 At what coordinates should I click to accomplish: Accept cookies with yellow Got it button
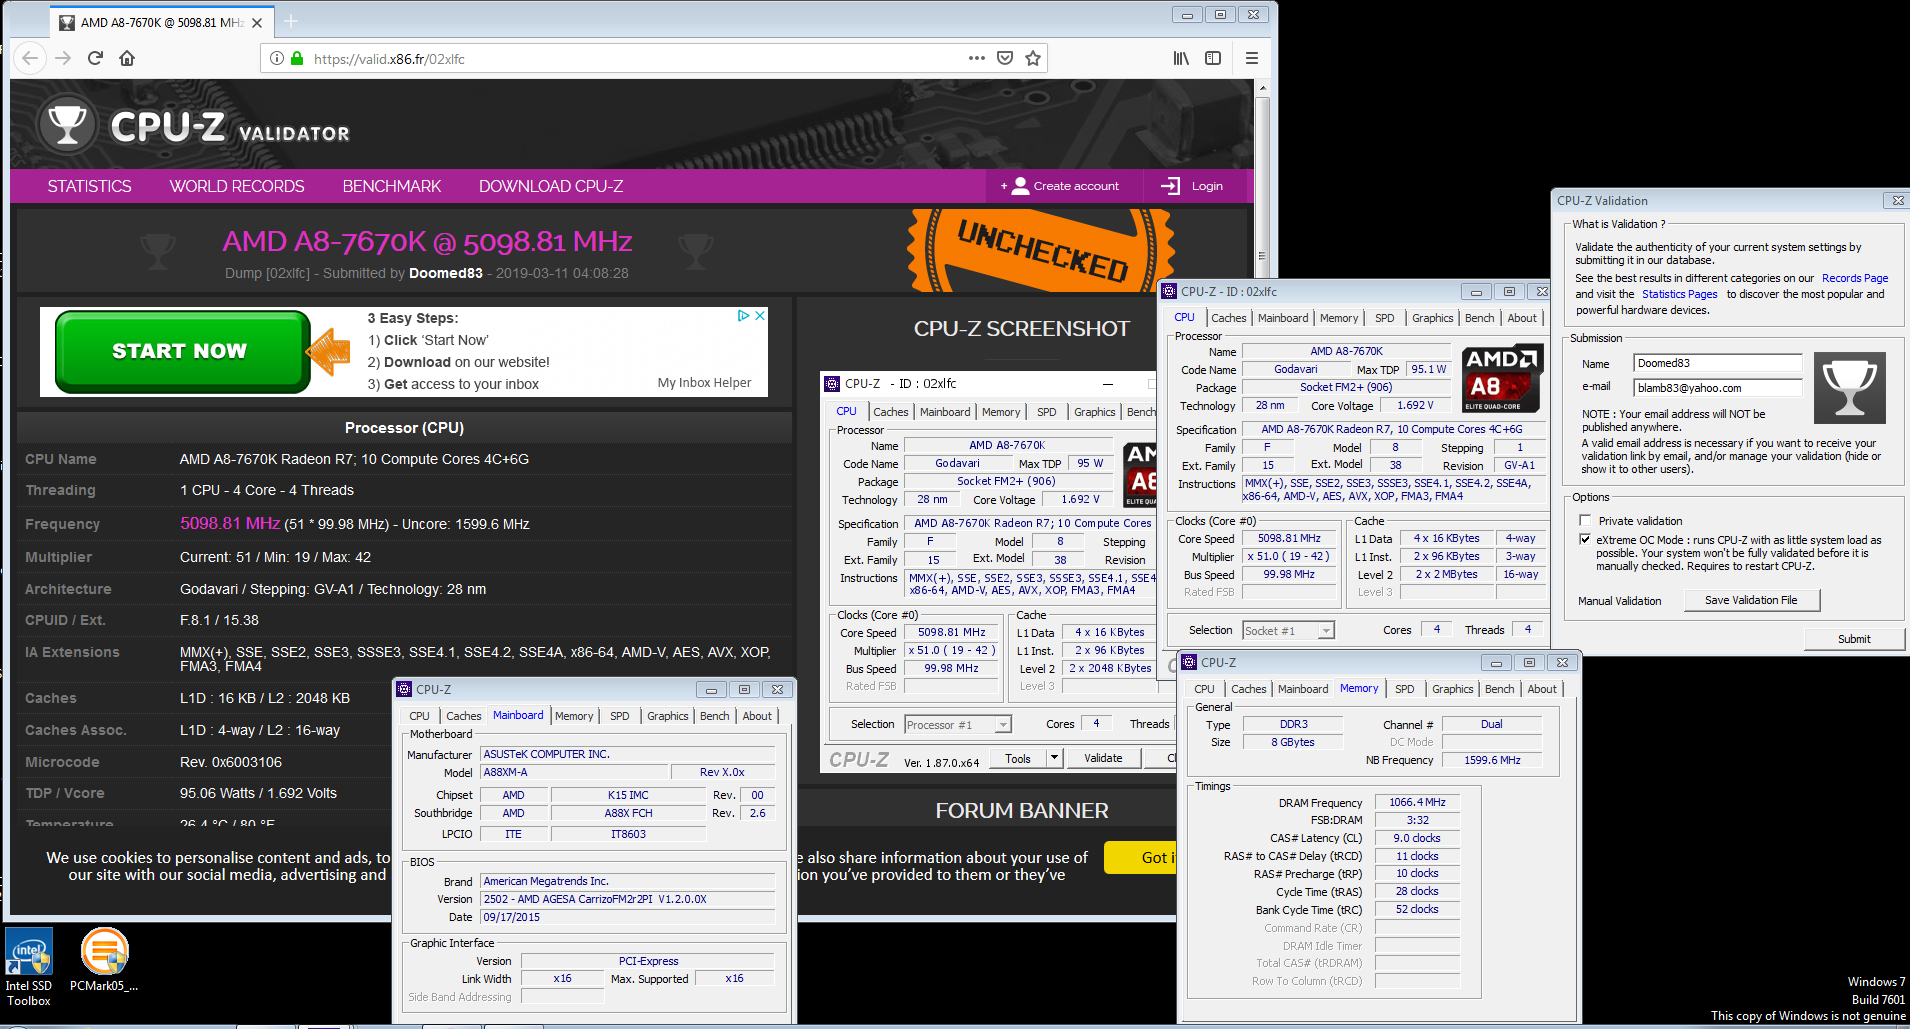pyautogui.click(x=1140, y=857)
